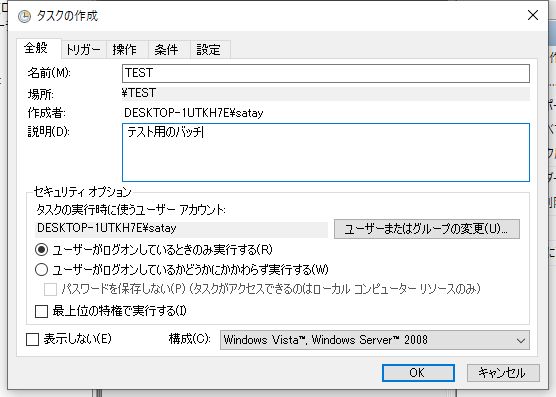Image resolution: width=556 pixels, height=397 pixels.
Task: Click the 説明 description text area
Action: click(x=326, y=152)
